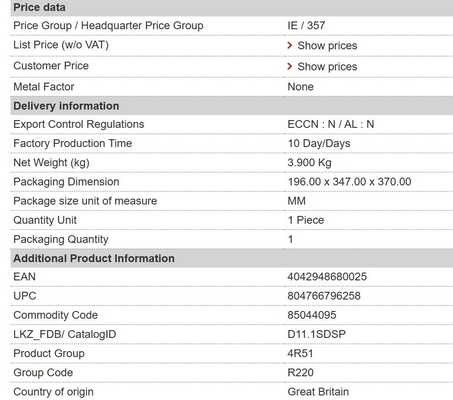The width and height of the screenshot is (453, 400).
Task: Open Show prices link for Customer Price
Action: pyautogui.click(x=327, y=67)
